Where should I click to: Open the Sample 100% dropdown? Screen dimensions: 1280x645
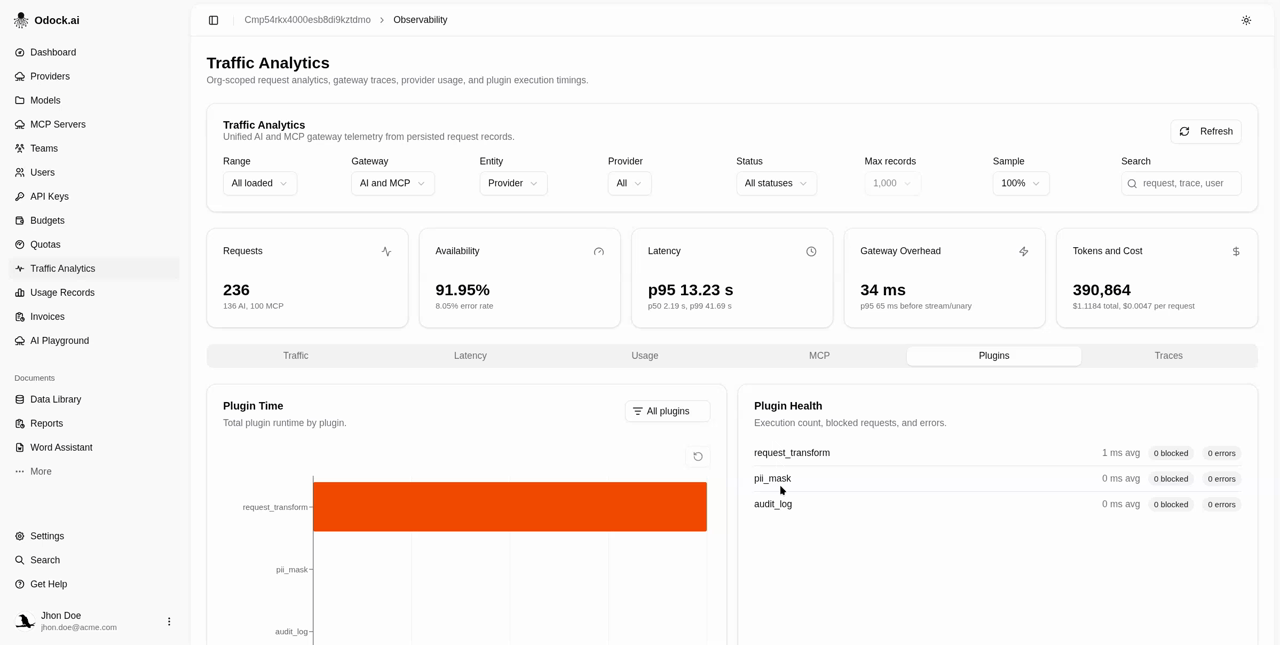[1021, 183]
